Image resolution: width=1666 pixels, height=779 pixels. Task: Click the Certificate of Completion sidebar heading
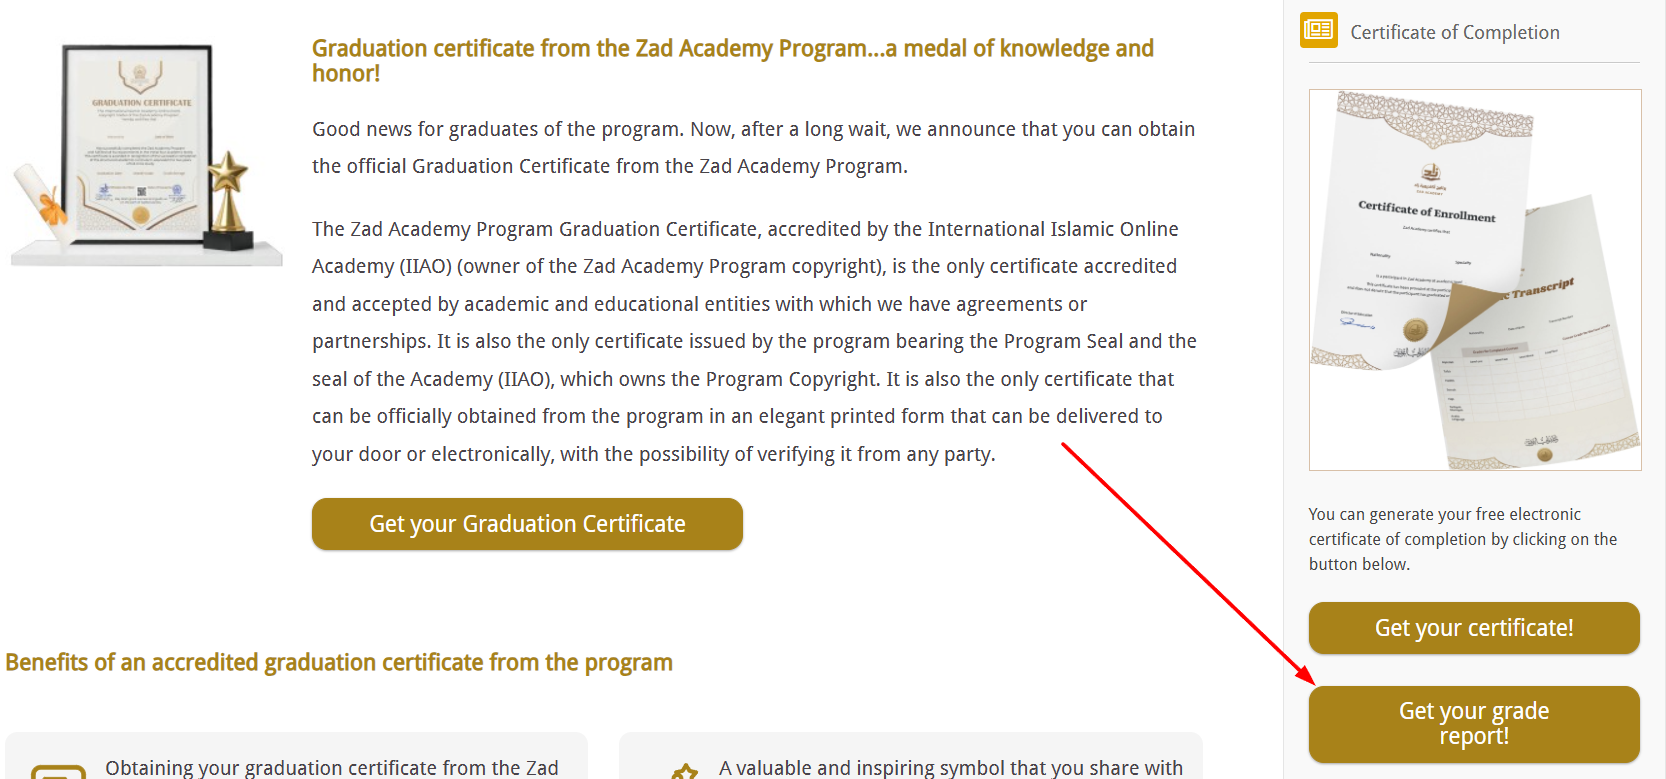click(x=1454, y=32)
